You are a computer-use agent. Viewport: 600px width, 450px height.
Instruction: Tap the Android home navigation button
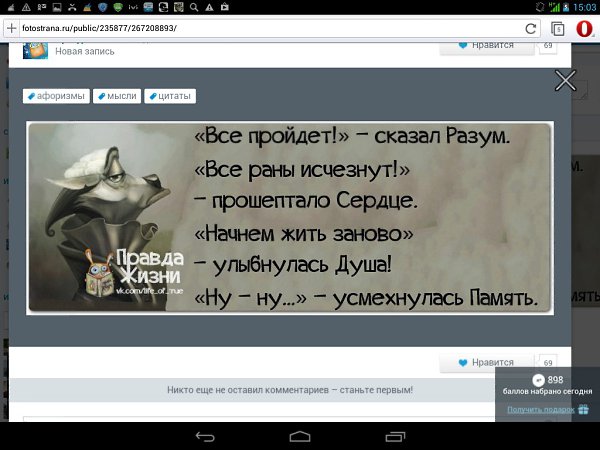point(299,436)
